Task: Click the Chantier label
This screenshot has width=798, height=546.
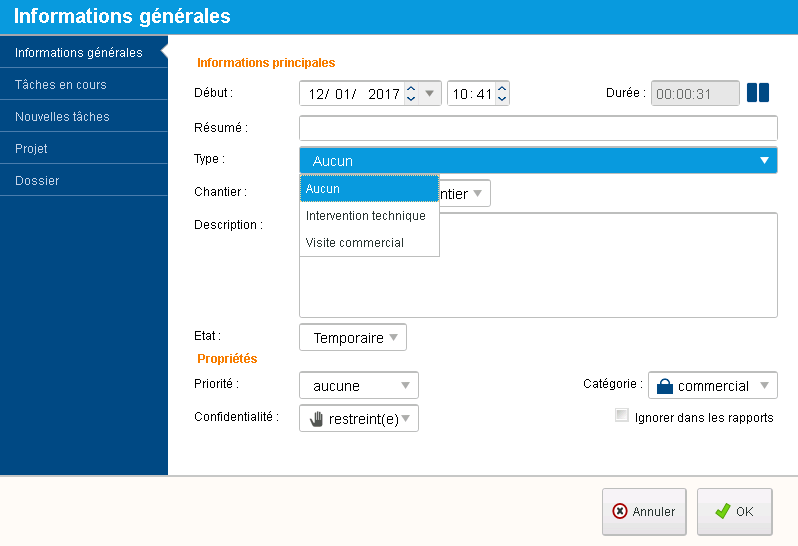Action: pyautogui.click(x=220, y=192)
